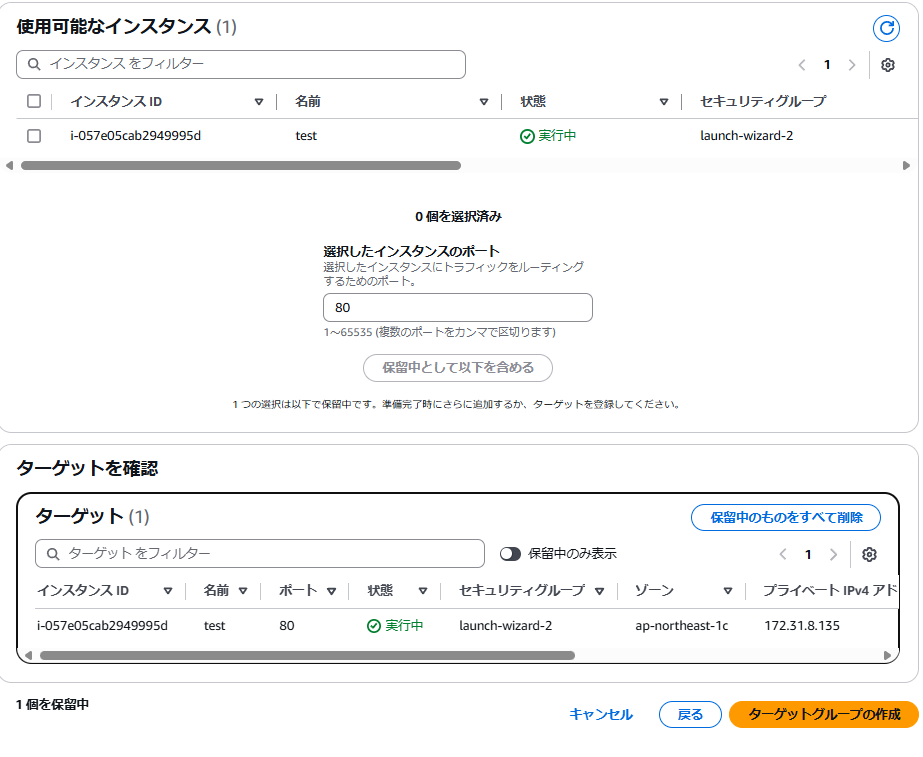Click left scroll arrow of targets table
923x757 pixels.
(28, 655)
